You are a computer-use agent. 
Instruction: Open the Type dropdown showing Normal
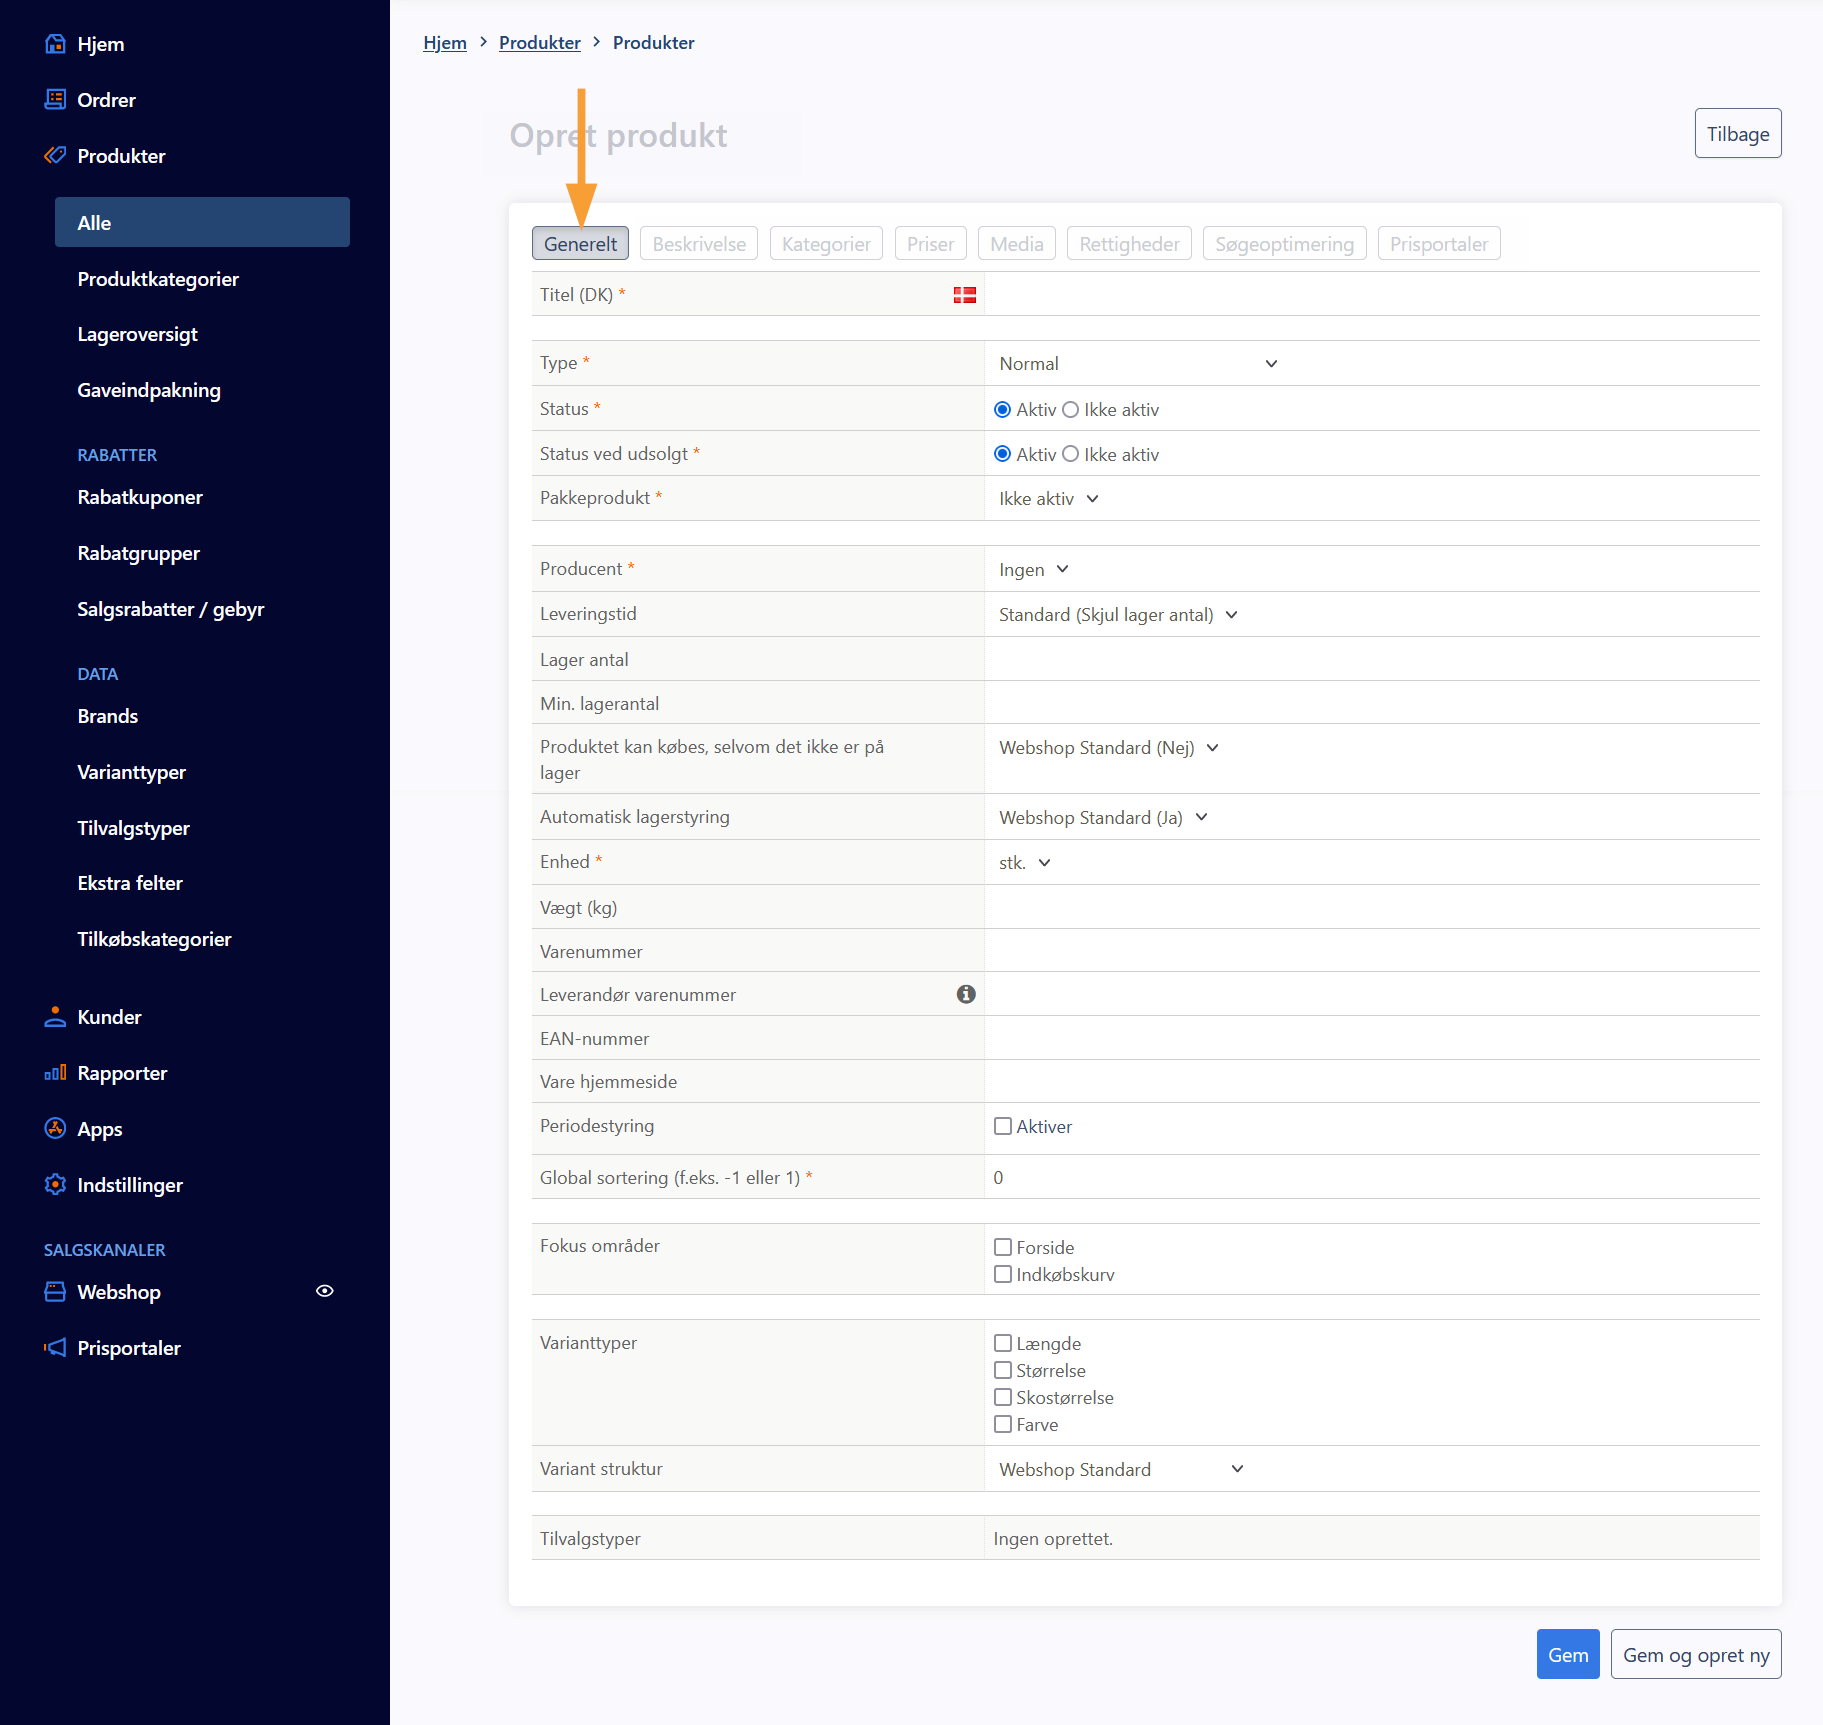tap(1138, 364)
